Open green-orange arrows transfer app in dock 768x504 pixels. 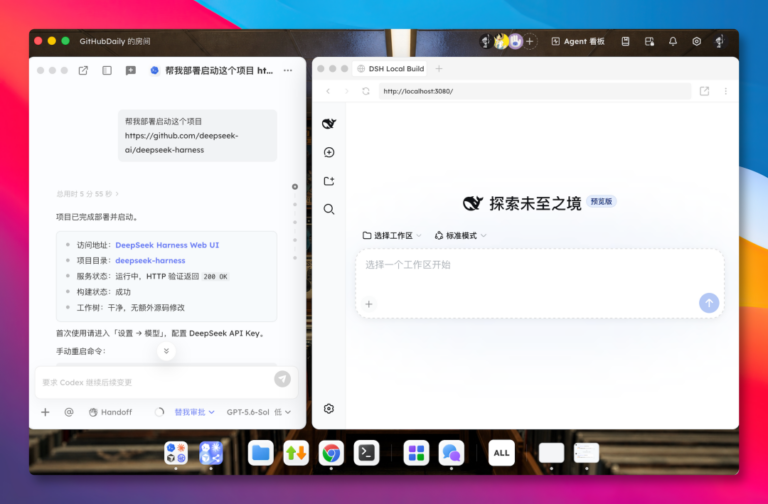(x=296, y=453)
